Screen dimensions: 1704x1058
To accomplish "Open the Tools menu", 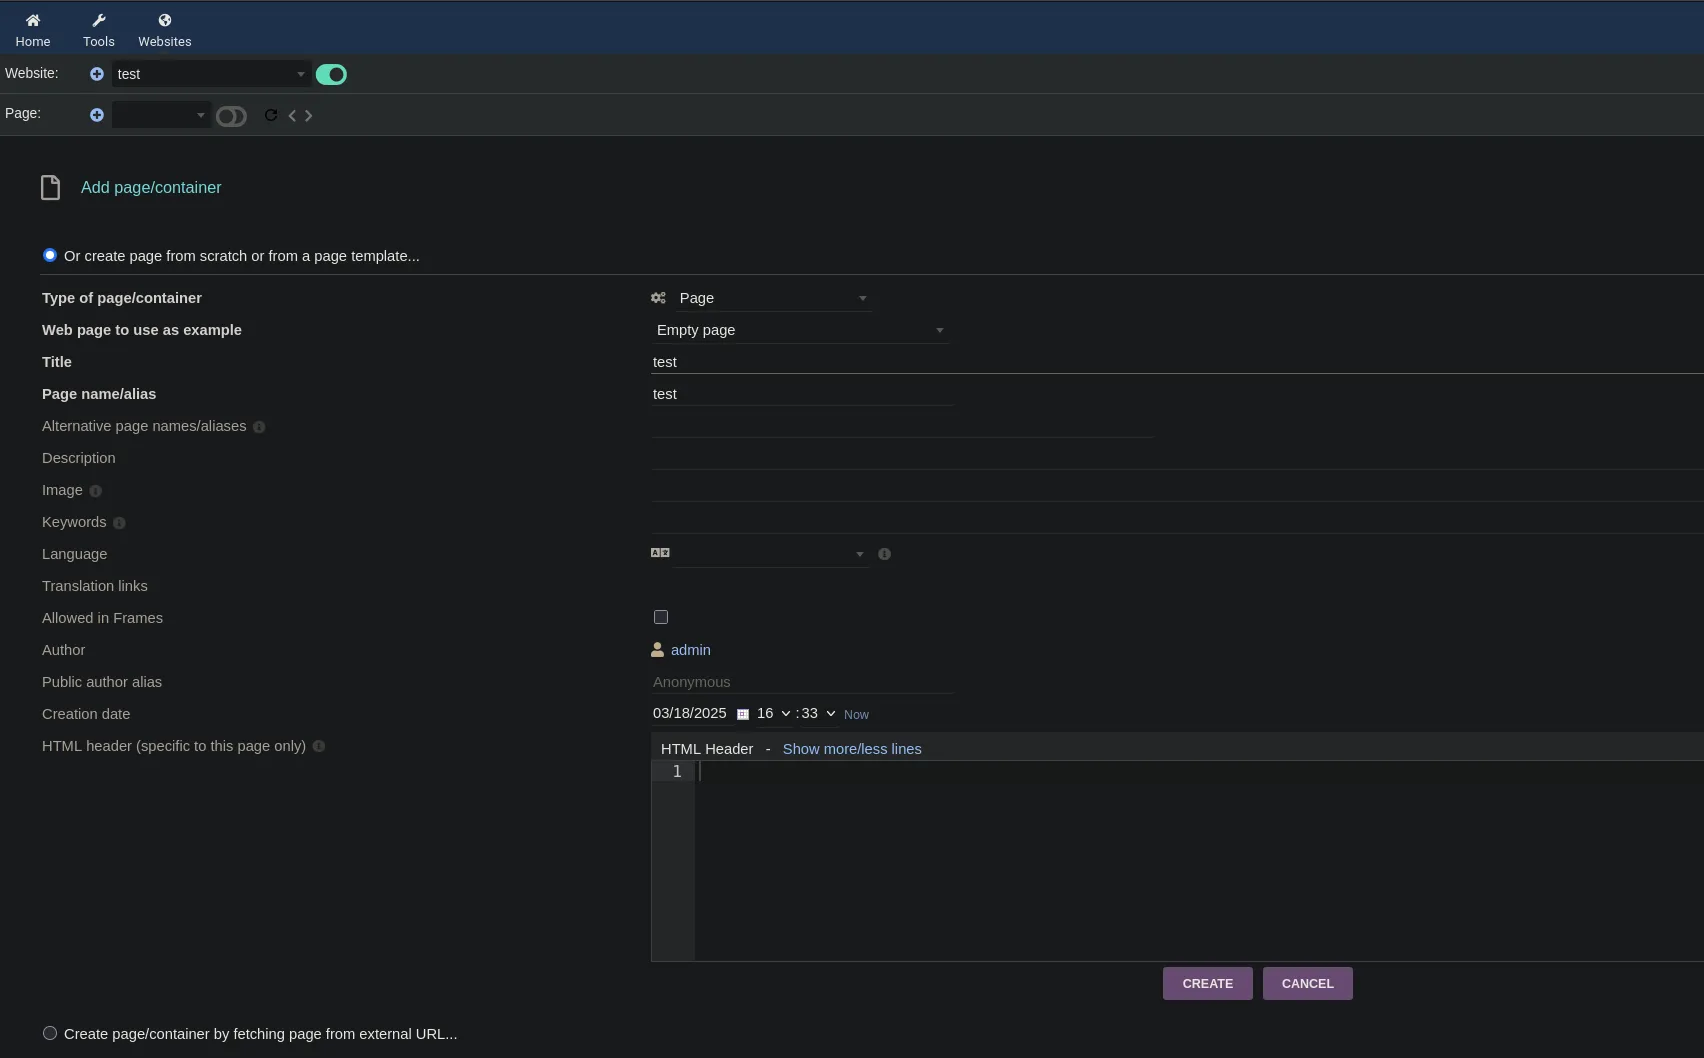I will [x=99, y=29].
